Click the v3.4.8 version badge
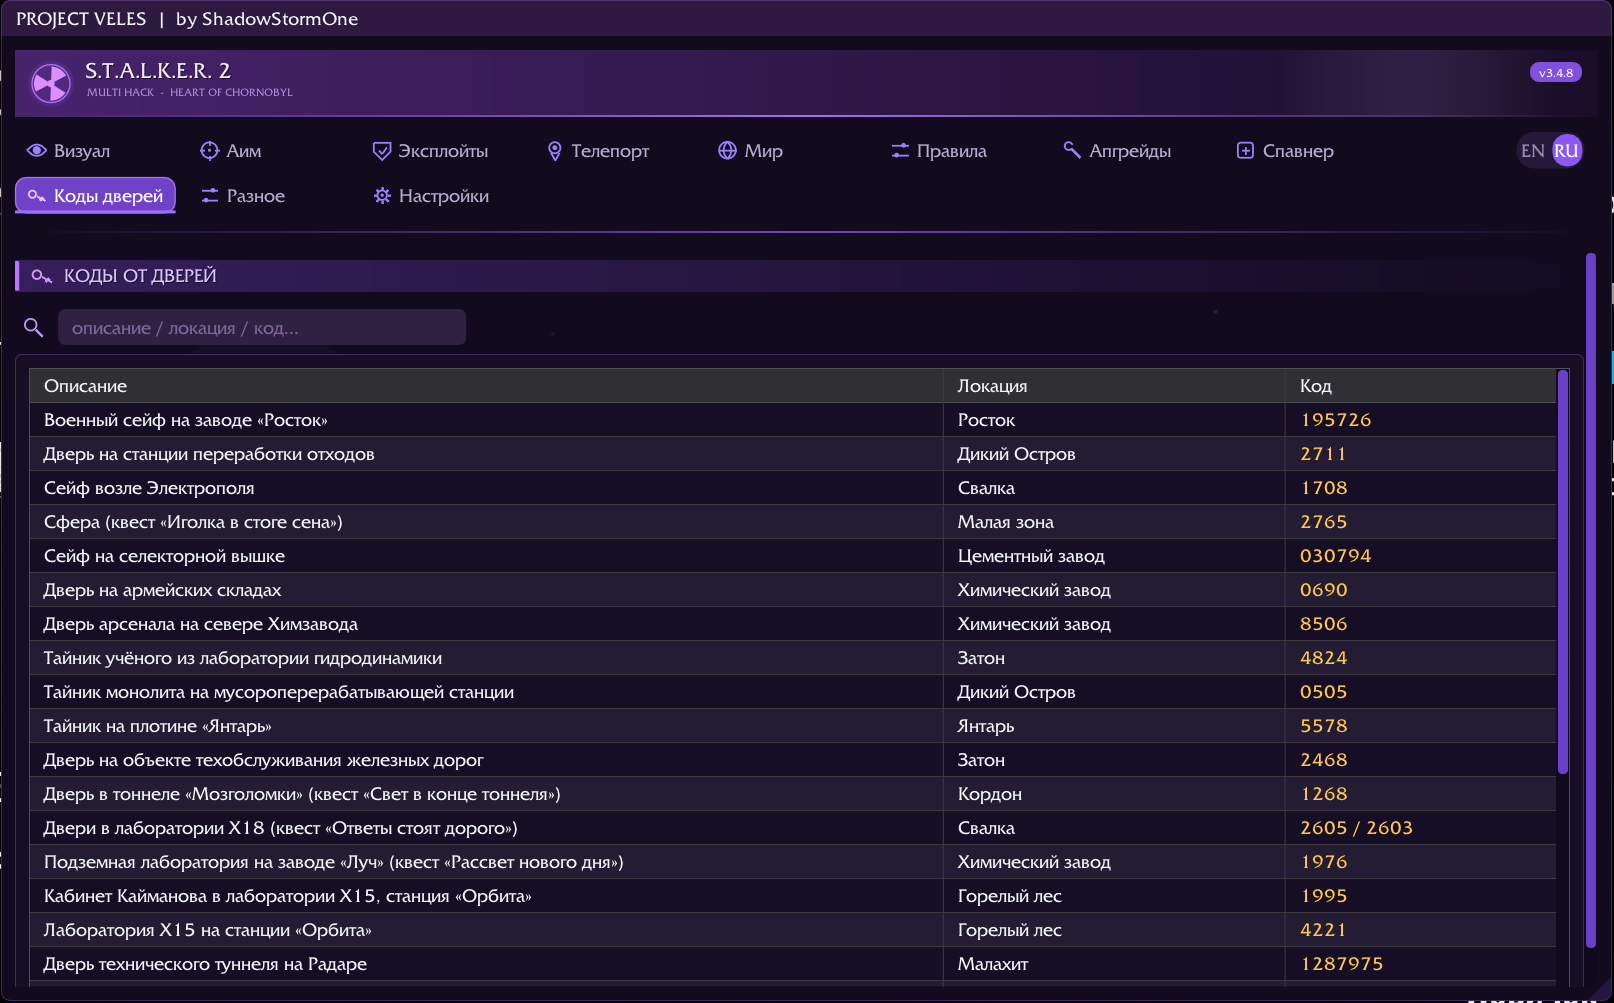1614x1003 pixels. pos(1555,73)
